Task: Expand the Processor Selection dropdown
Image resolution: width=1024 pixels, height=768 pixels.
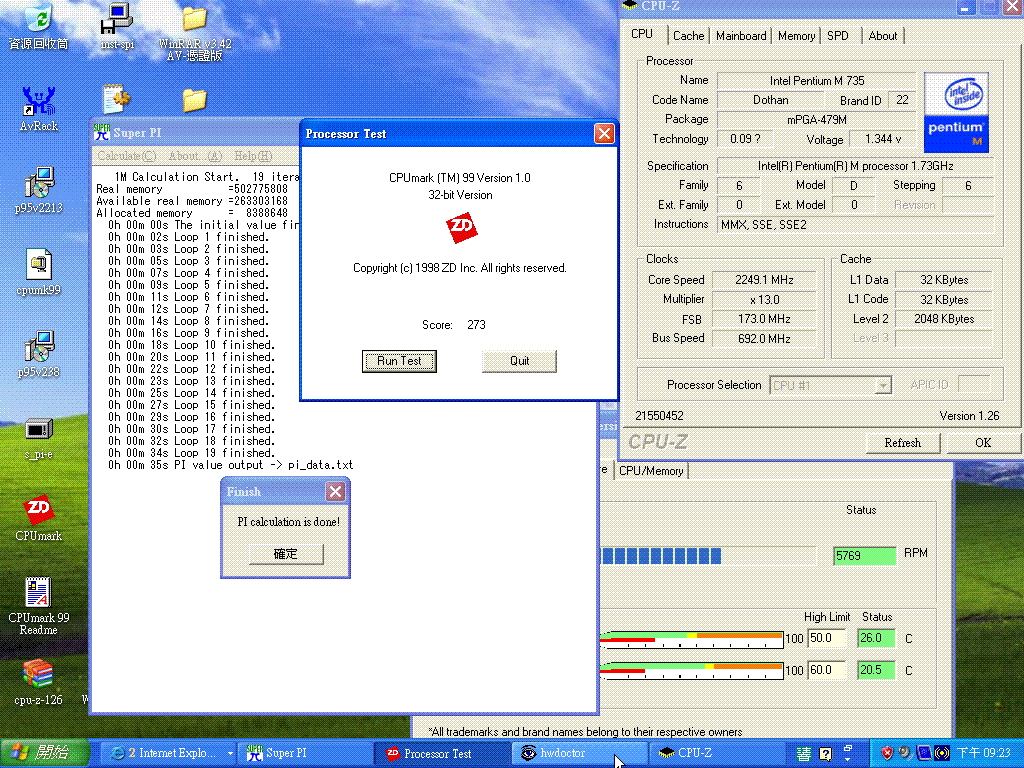Action: pyautogui.click(x=882, y=385)
